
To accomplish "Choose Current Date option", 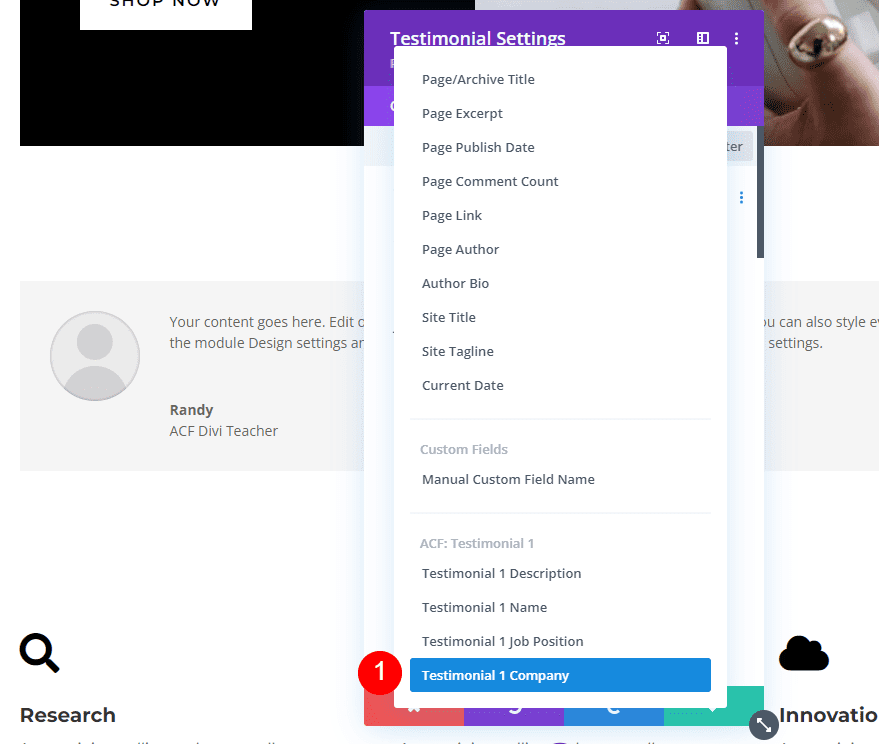I will click(x=462, y=385).
